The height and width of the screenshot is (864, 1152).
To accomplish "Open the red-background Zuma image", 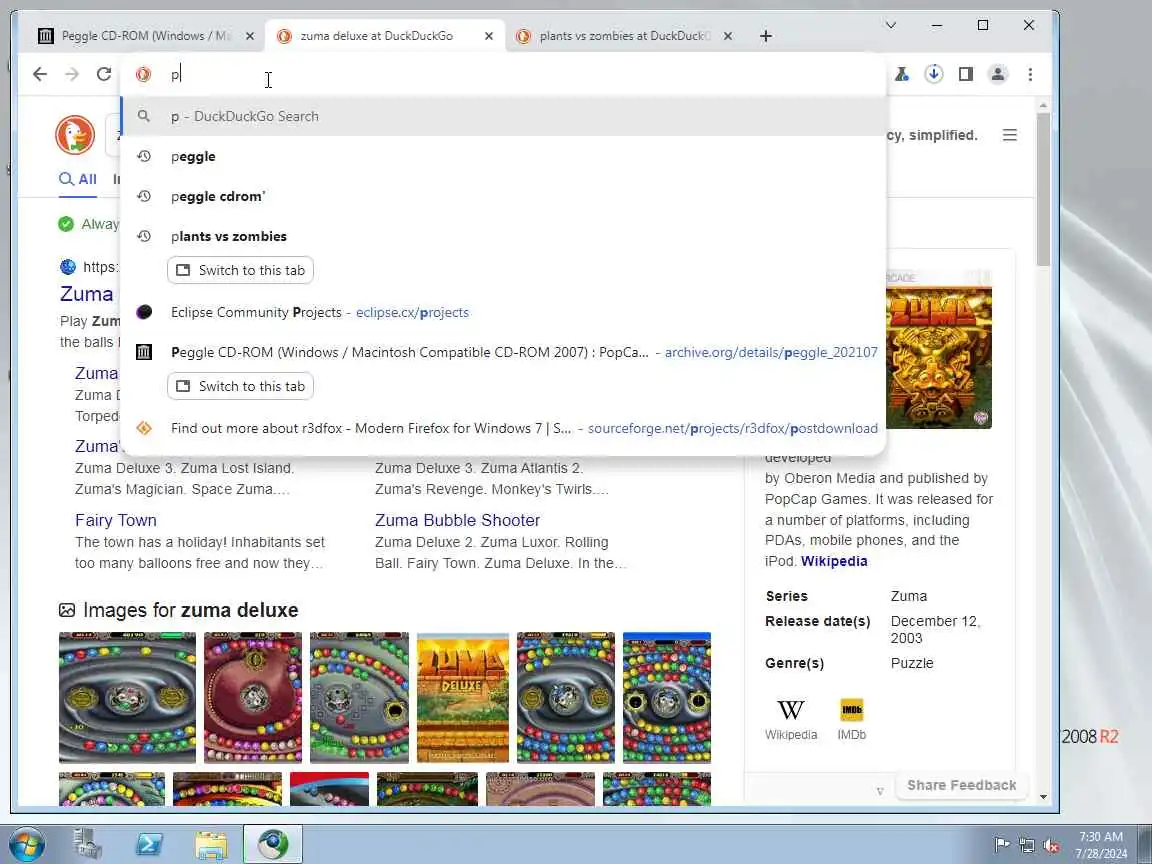I will (x=253, y=697).
